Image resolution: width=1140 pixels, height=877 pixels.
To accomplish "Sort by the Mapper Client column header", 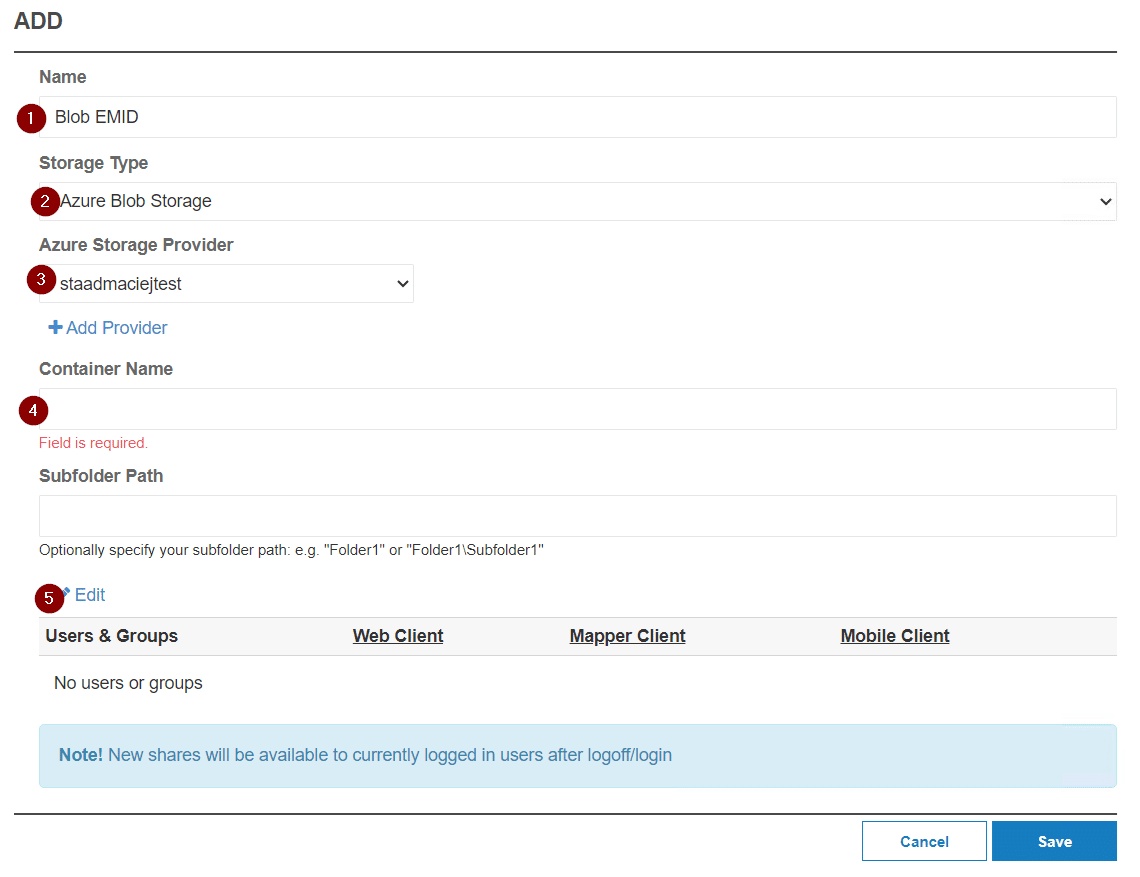I will (627, 635).
